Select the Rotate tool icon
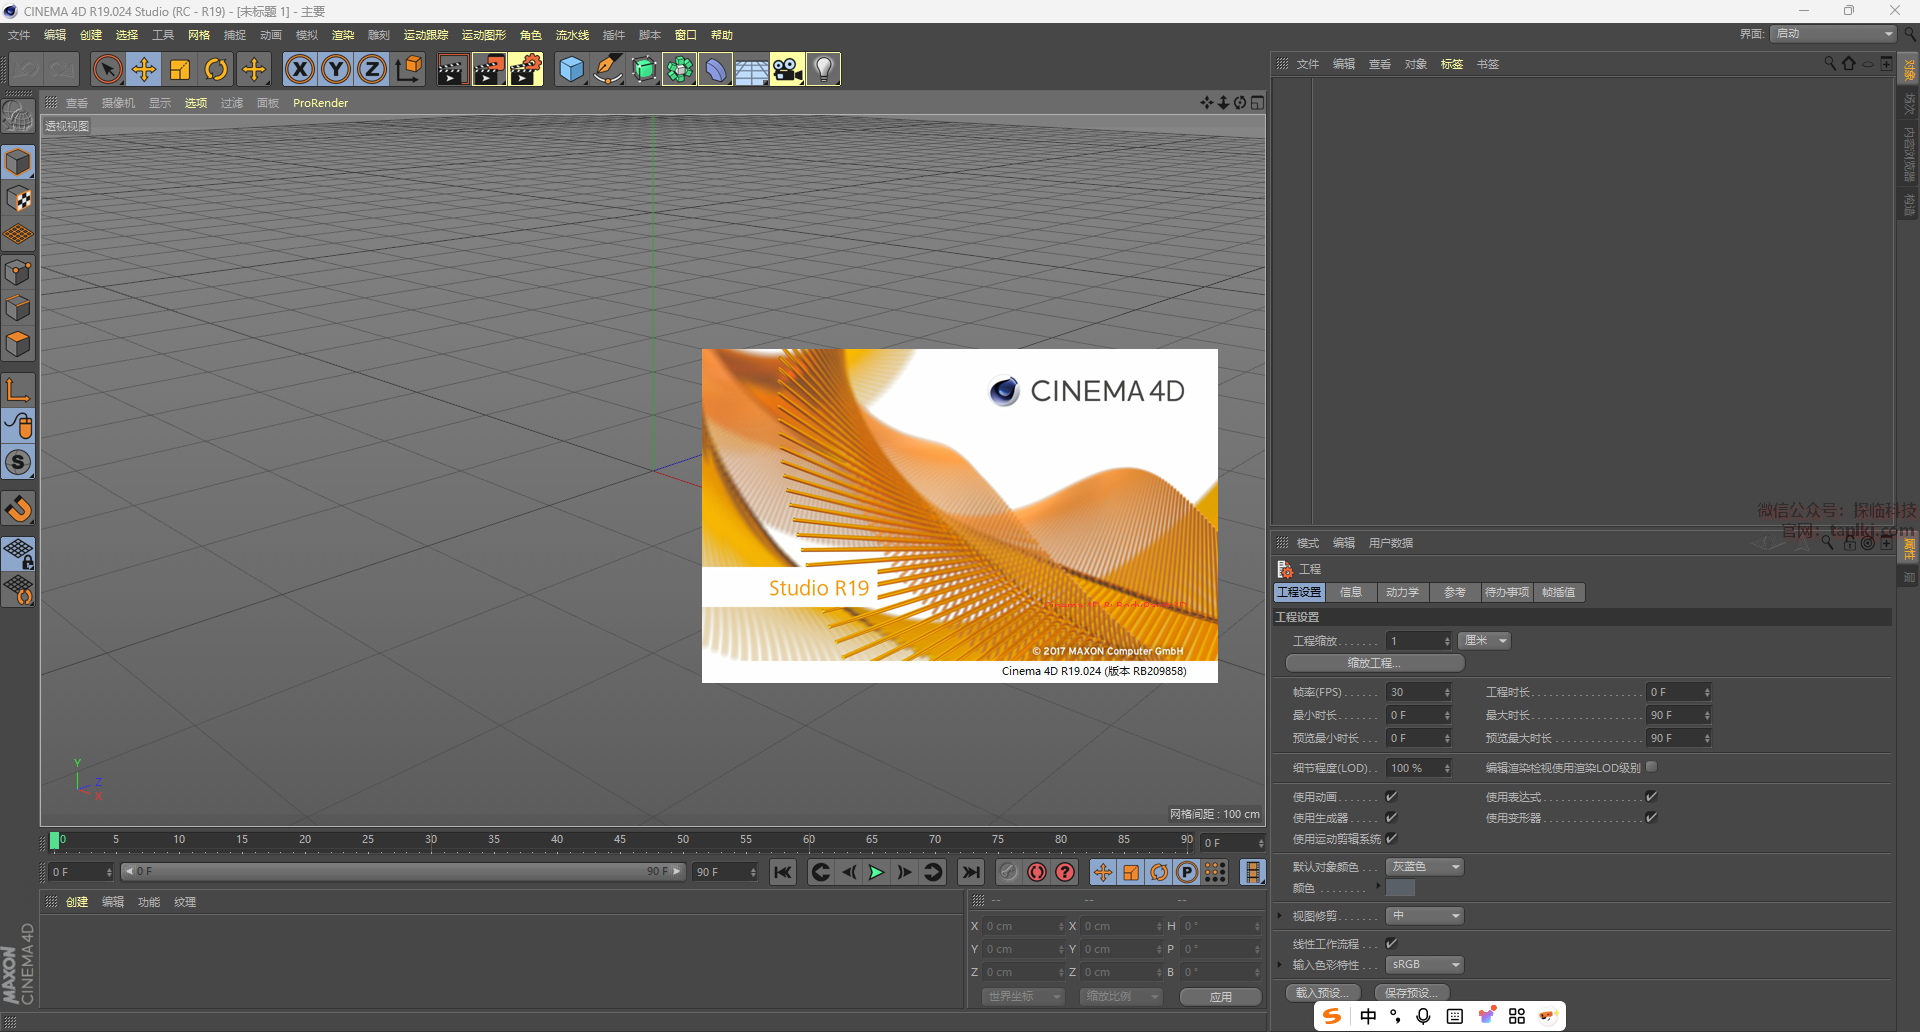The width and height of the screenshot is (1920, 1032). pos(216,69)
